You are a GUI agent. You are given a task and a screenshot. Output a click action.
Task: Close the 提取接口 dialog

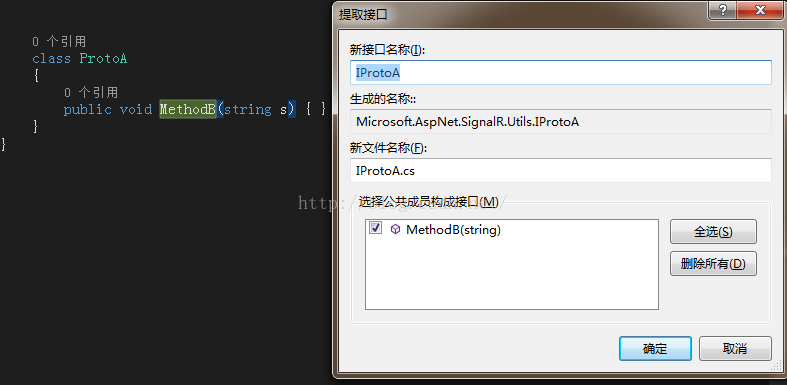tap(761, 10)
